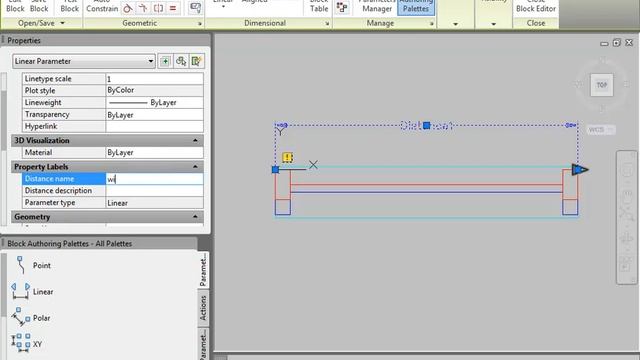
Task: Click the constraint settings icon in the Geometric panel
Action: click(x=196, y=8)
